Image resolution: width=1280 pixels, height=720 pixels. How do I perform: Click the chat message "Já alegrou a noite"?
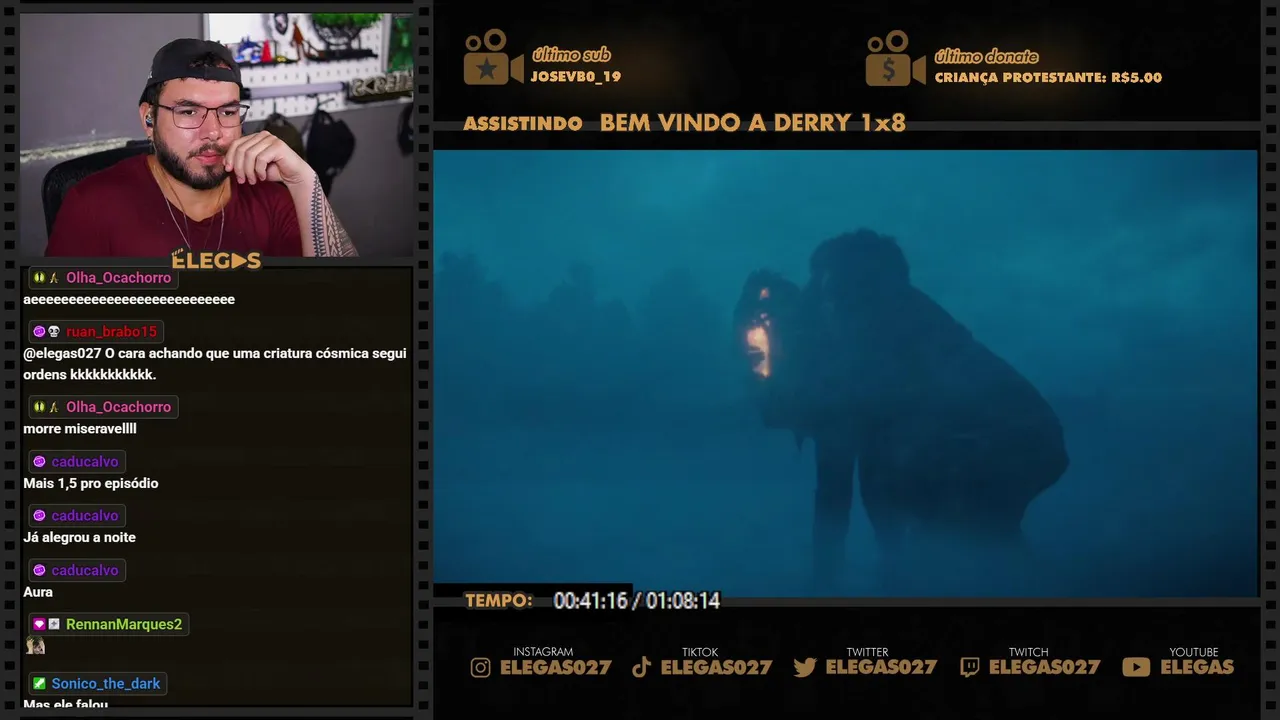pos(79,538)
